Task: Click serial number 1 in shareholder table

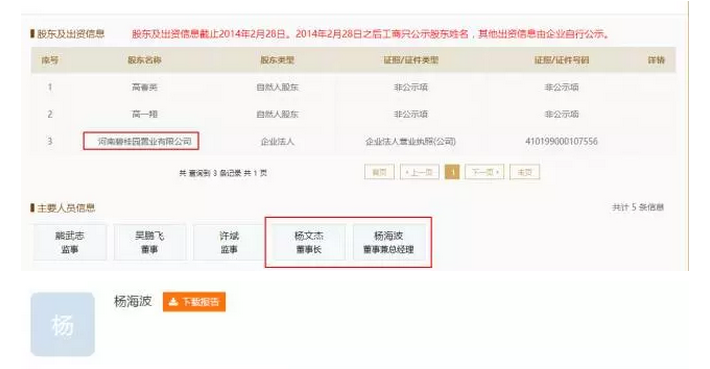Action: click(x=50, y=87)
